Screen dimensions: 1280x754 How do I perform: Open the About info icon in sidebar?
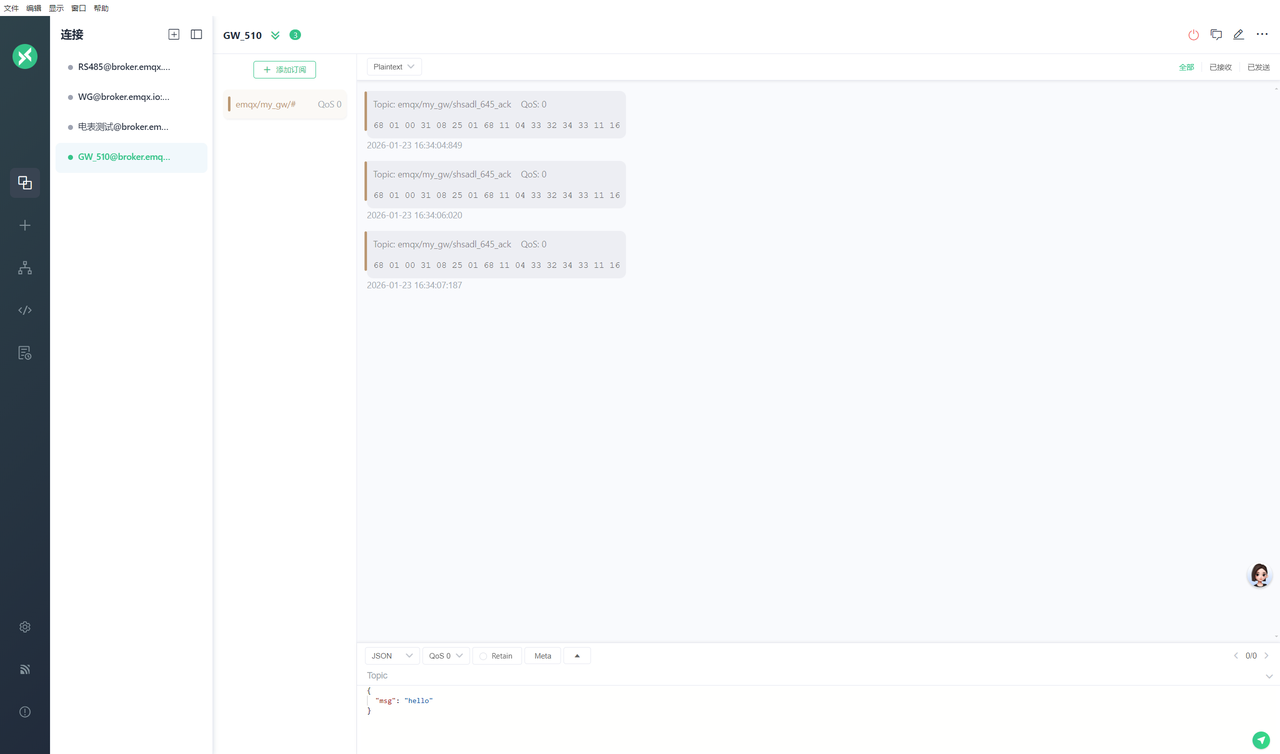25,712
